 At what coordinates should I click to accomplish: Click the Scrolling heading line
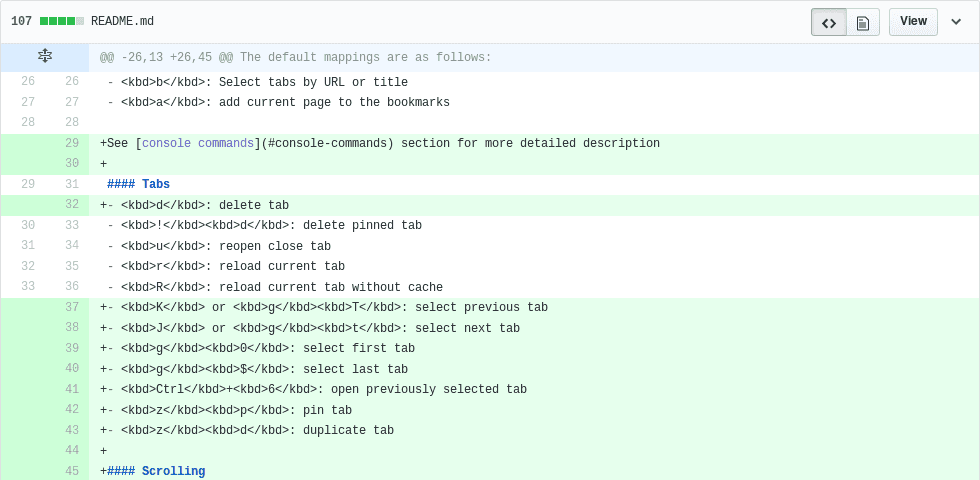pyautogui.click(x=534, y=471)
